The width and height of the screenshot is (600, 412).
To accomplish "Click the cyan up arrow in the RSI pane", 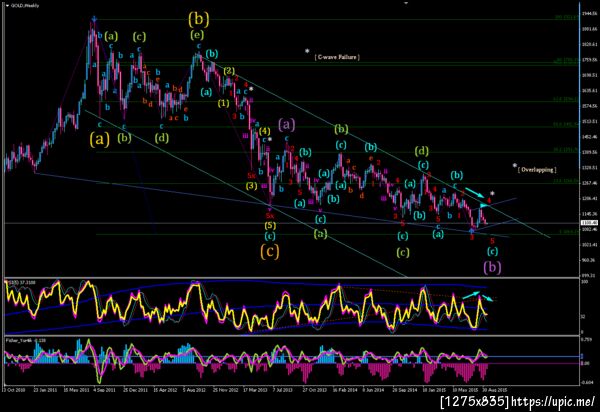I will [471, 295].
